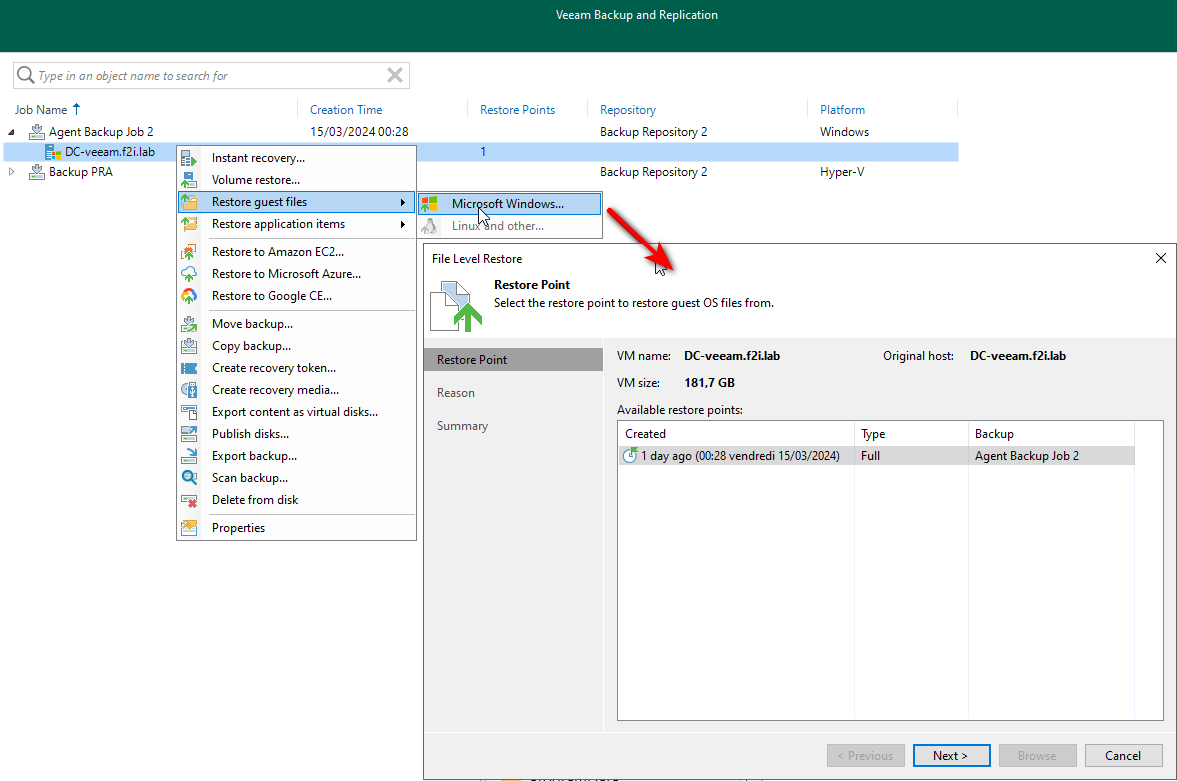Click the restore point clock icon

pos(630,455)
